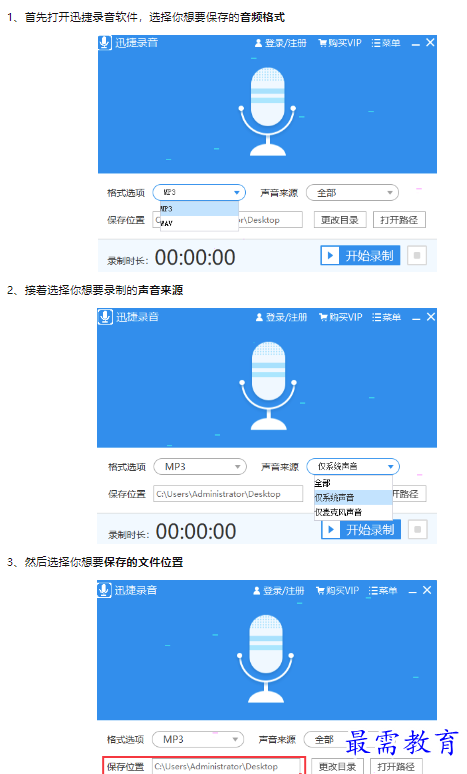Click the 迅捷录音 logo icon in step 1 window
This screenshot has height=774, width=467.
coord(104,42)
